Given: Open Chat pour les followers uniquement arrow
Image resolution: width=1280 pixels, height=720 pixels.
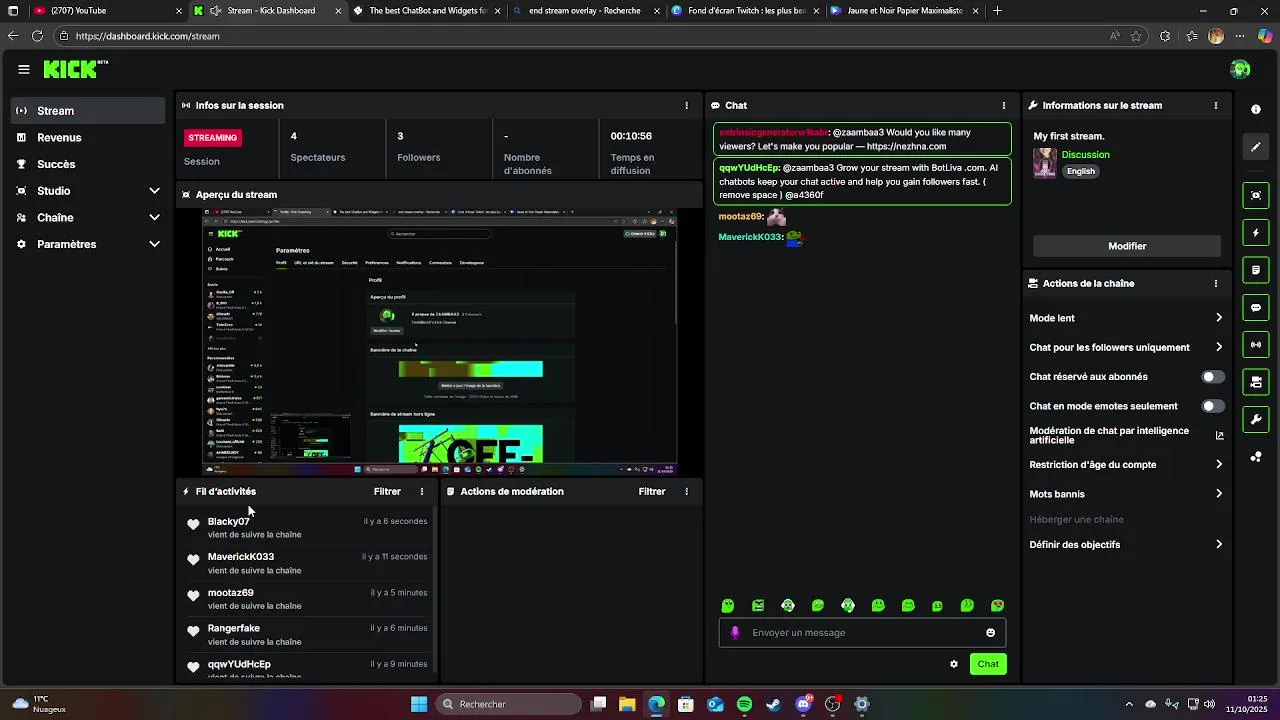Looking at the screenshot, I should (1219, 347).
